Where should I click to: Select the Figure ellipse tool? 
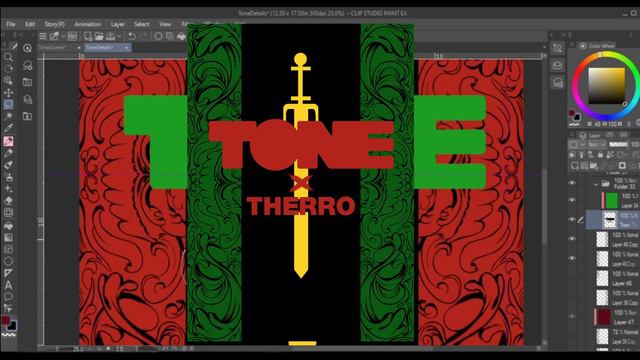tap(8, 261)
